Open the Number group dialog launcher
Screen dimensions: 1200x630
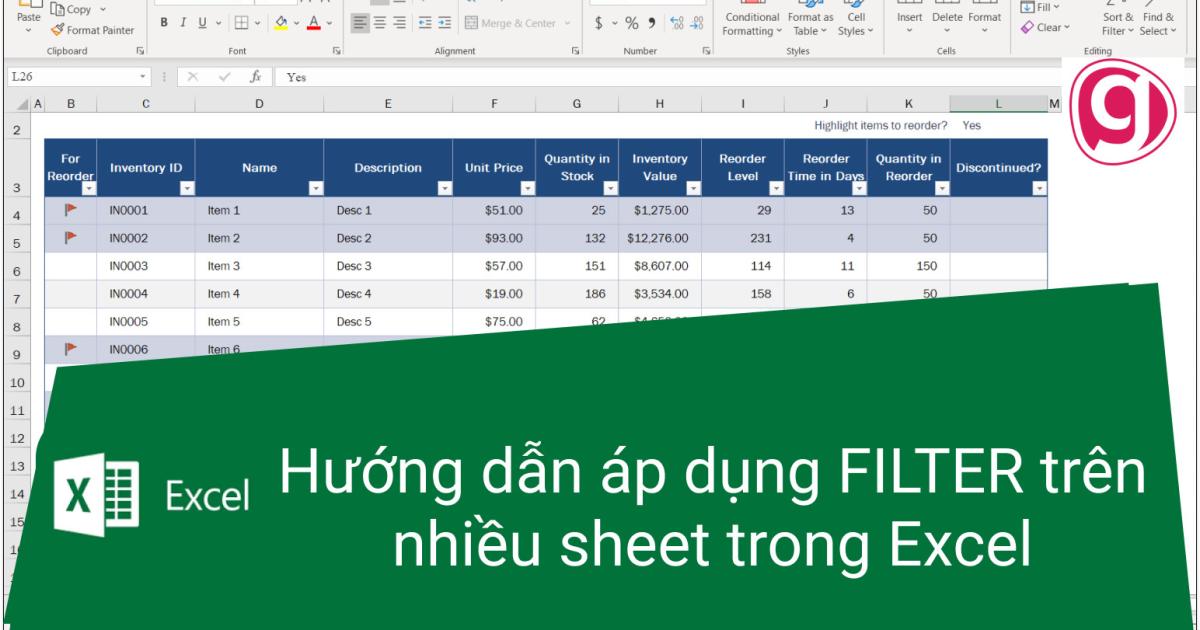point(708,49)
